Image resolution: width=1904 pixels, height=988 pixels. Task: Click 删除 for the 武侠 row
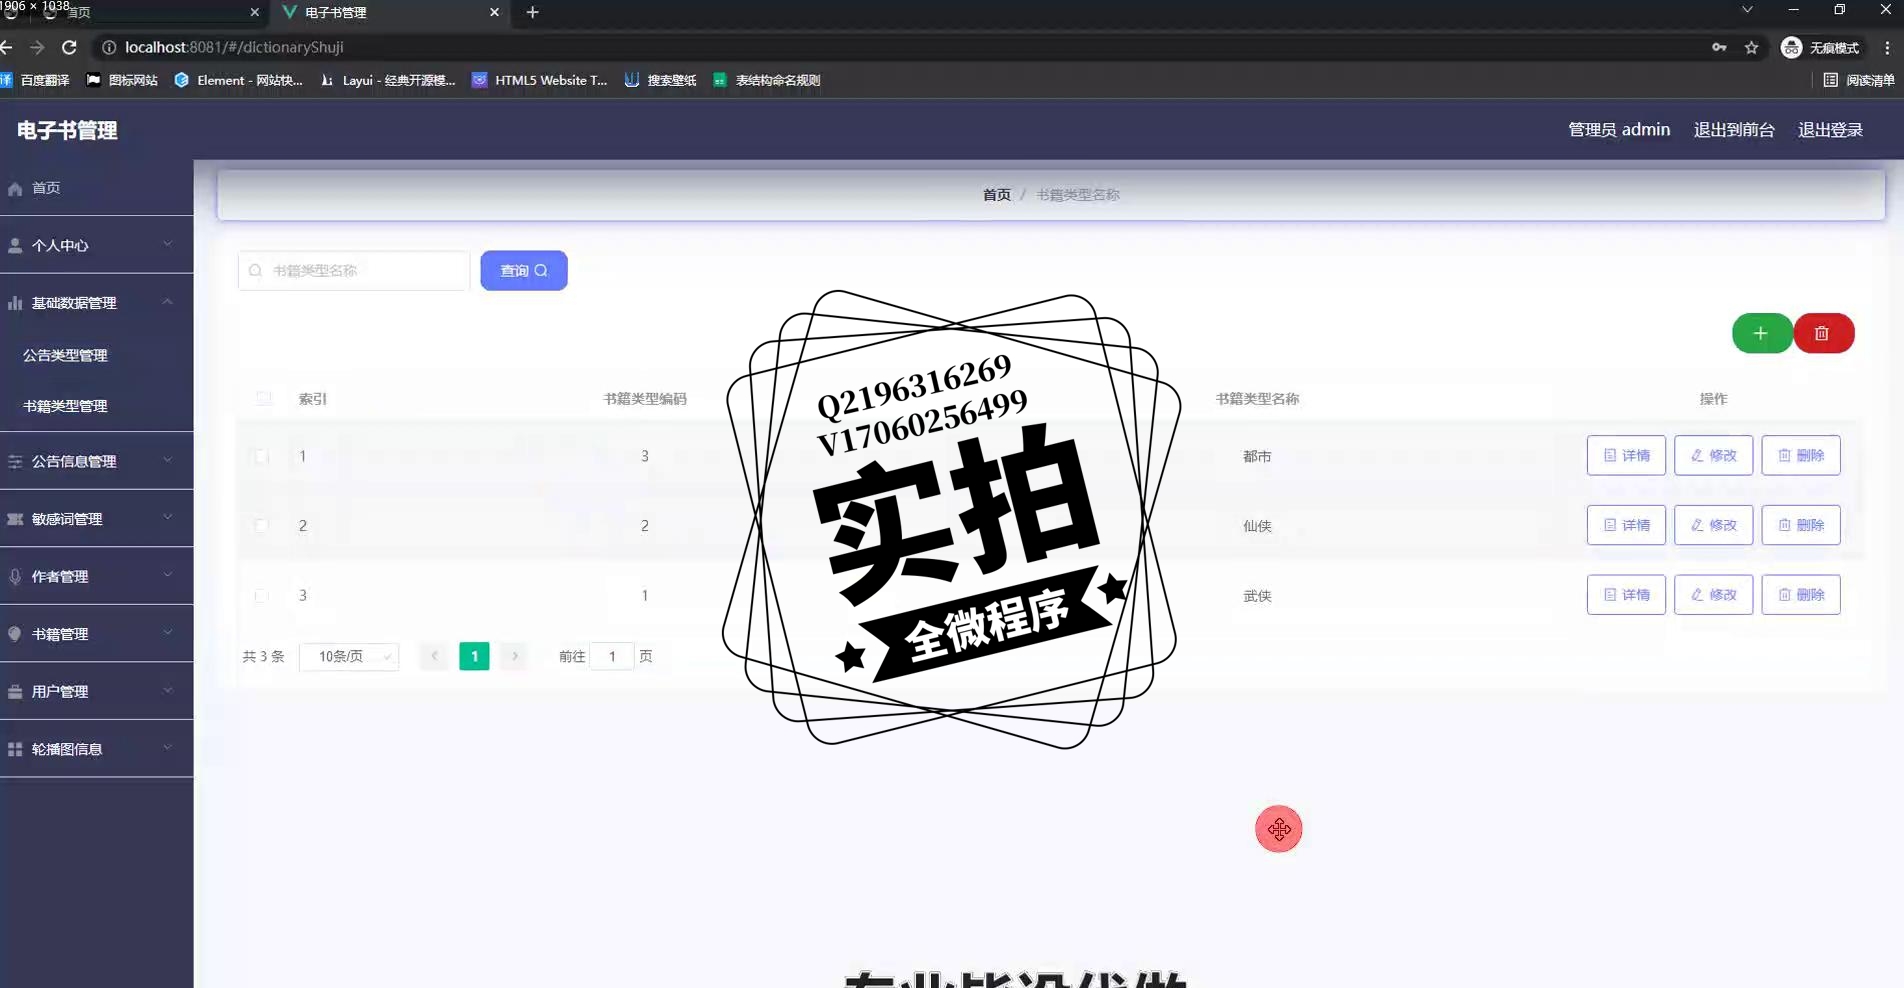[x=1801, y=594]
